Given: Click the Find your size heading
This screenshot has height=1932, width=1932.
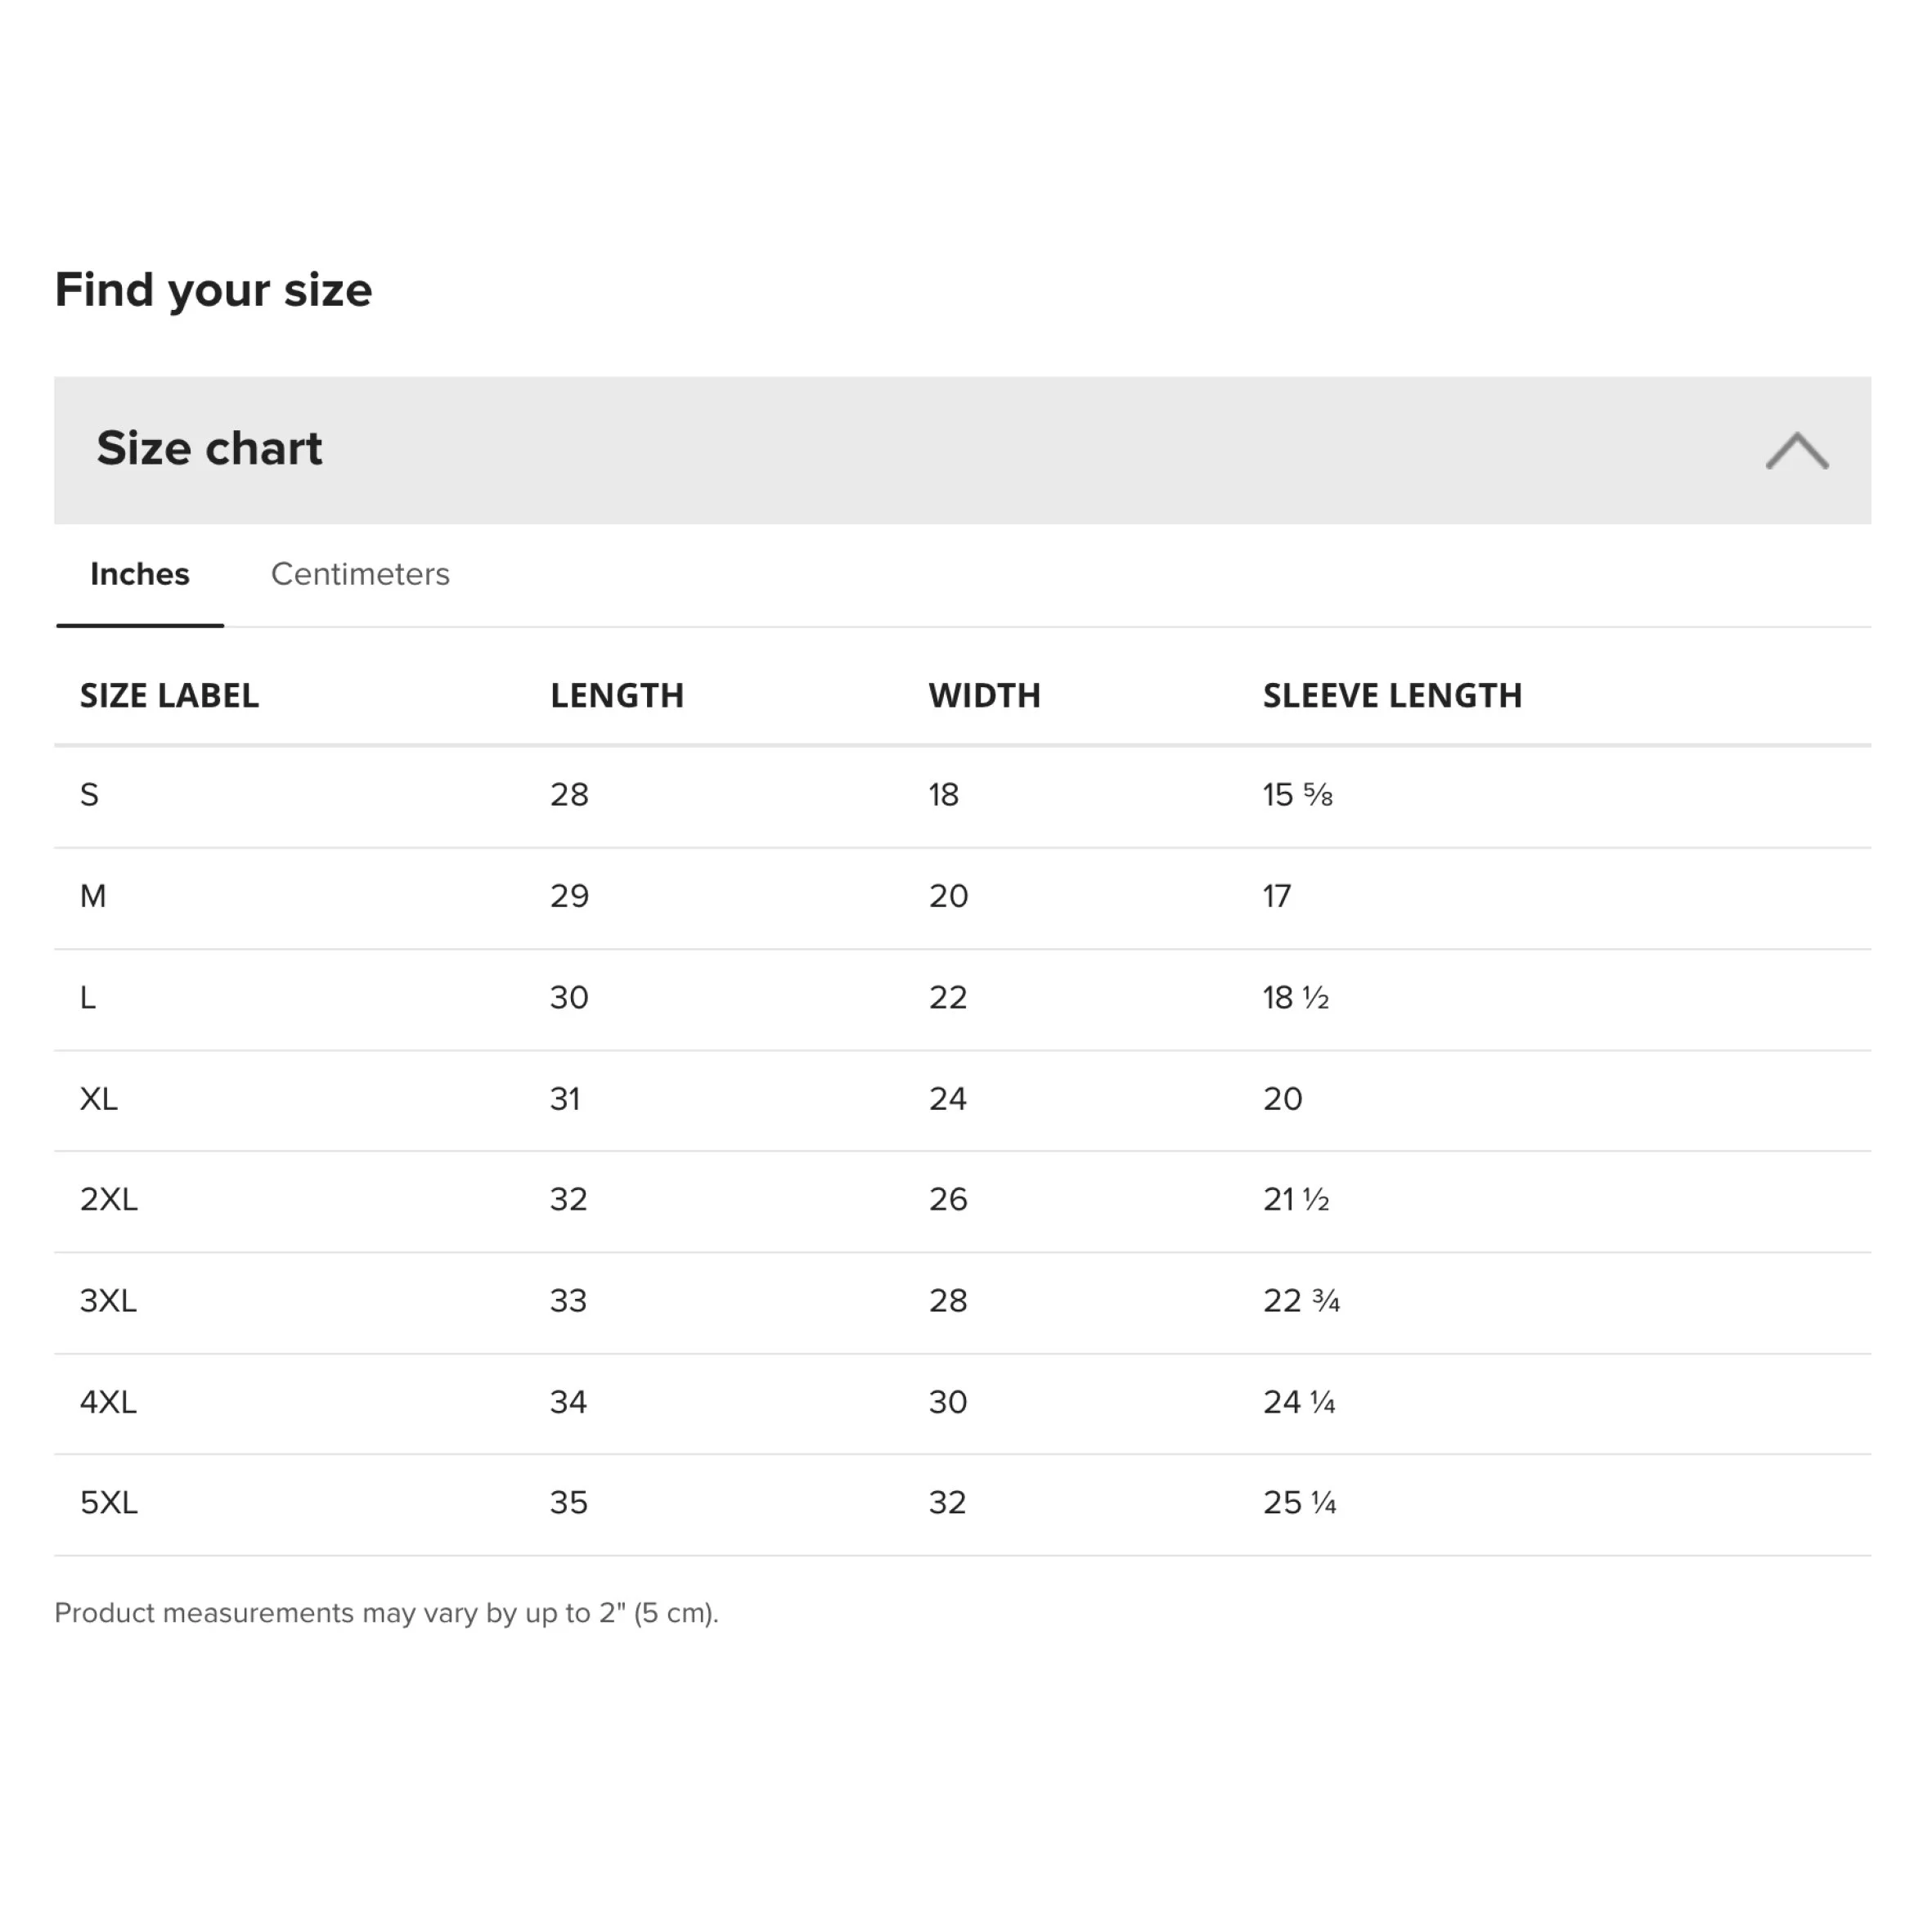Looking at the screenshot, I should pyautogui.click(x=213, y=290).
